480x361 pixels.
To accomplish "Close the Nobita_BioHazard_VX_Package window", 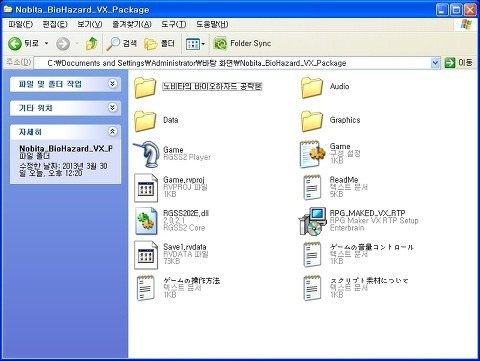I will [x=470, y=10].
